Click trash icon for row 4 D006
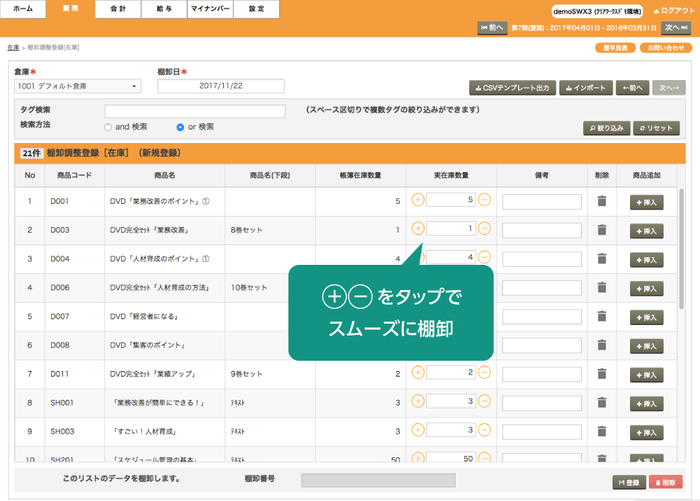 [601, 287]
